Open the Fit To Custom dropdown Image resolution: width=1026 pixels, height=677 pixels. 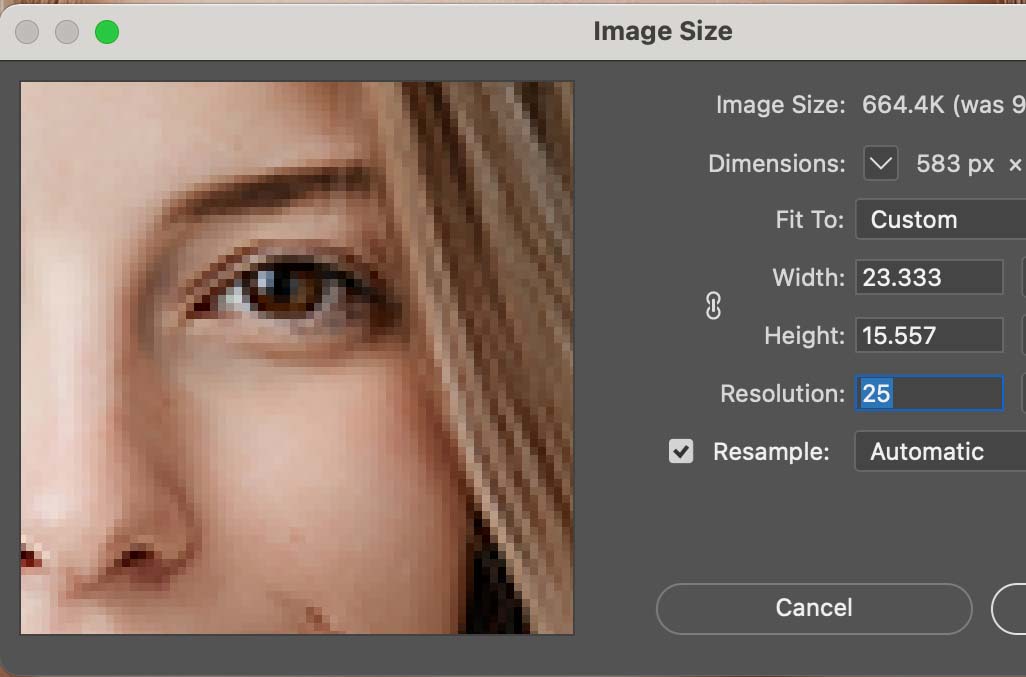click(940, 220)
